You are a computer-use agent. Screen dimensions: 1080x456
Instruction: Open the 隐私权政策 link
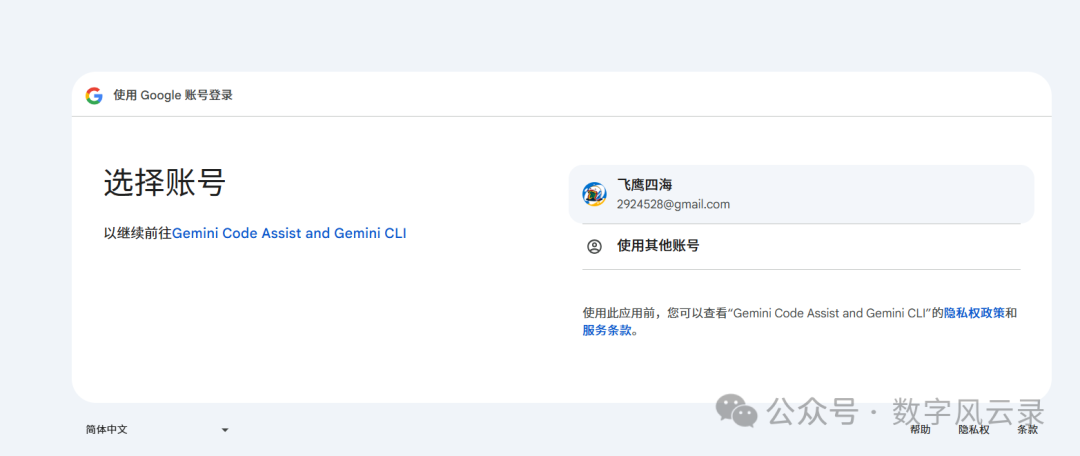coord(974,313)
